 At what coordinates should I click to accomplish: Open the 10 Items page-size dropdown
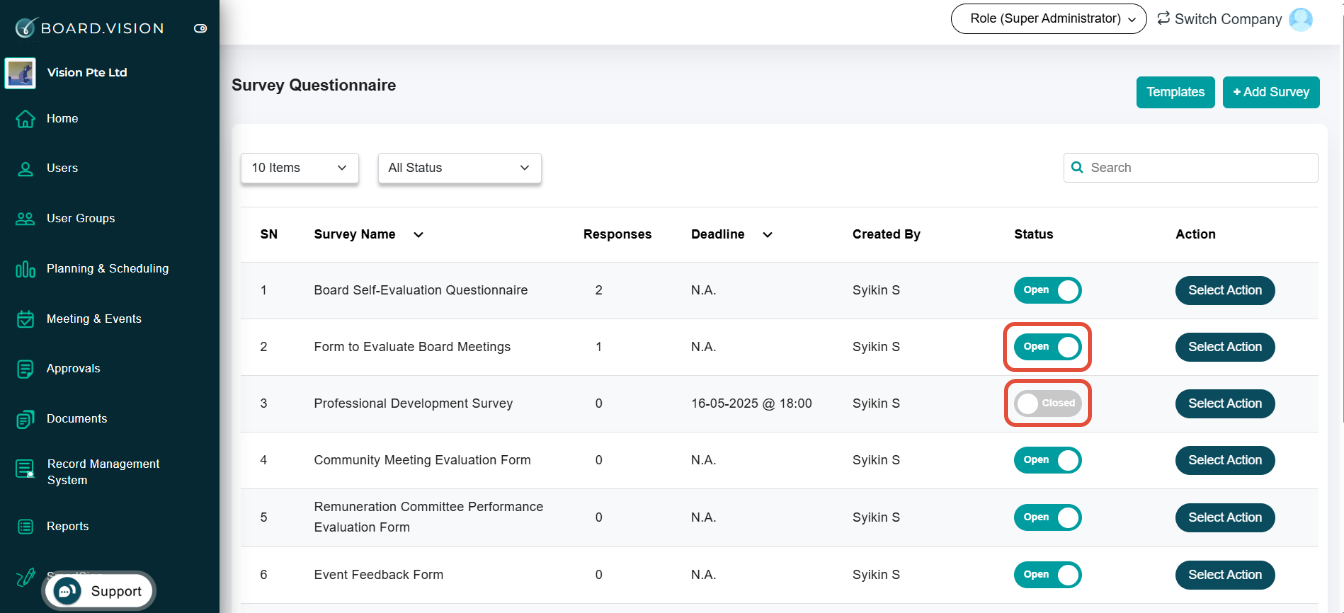coord(299,168)
